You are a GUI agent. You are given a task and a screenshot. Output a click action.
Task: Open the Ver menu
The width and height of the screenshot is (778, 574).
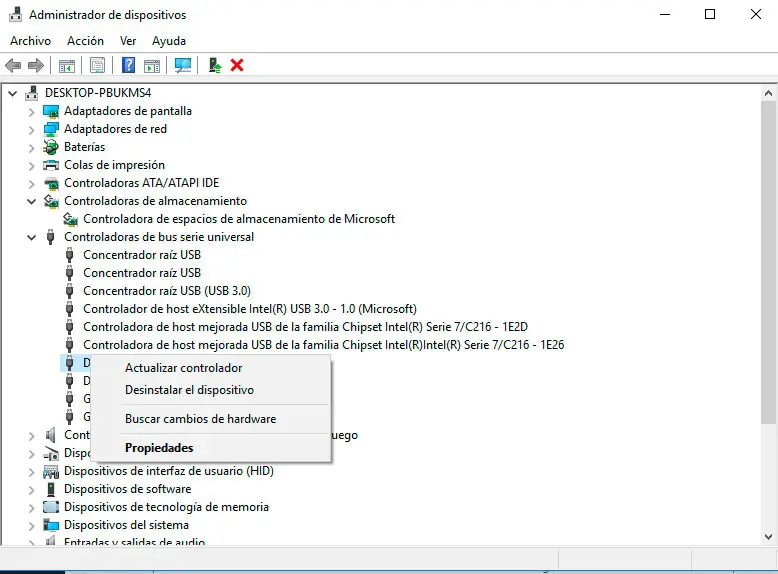[x=128, y=41]
